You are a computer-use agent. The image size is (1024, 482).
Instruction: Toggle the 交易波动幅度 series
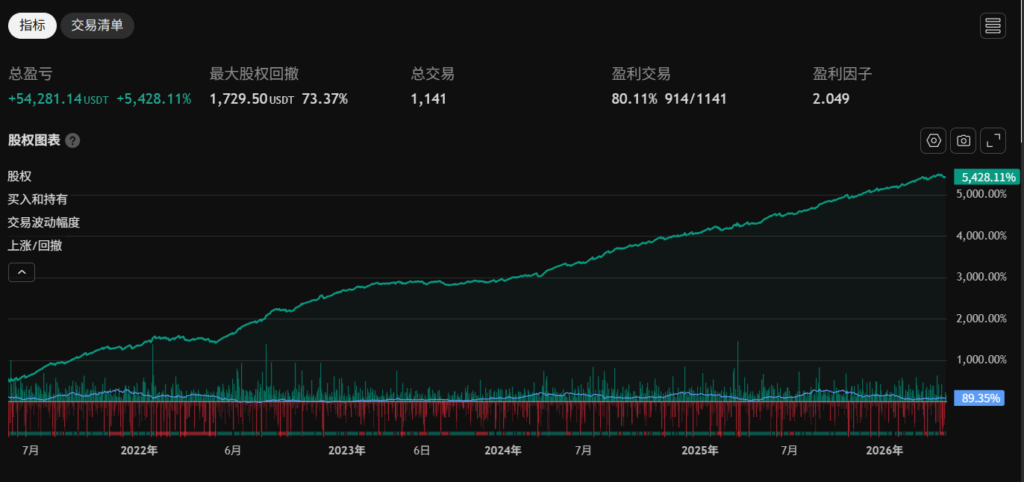pyautogui.click(x=43, y=222)
